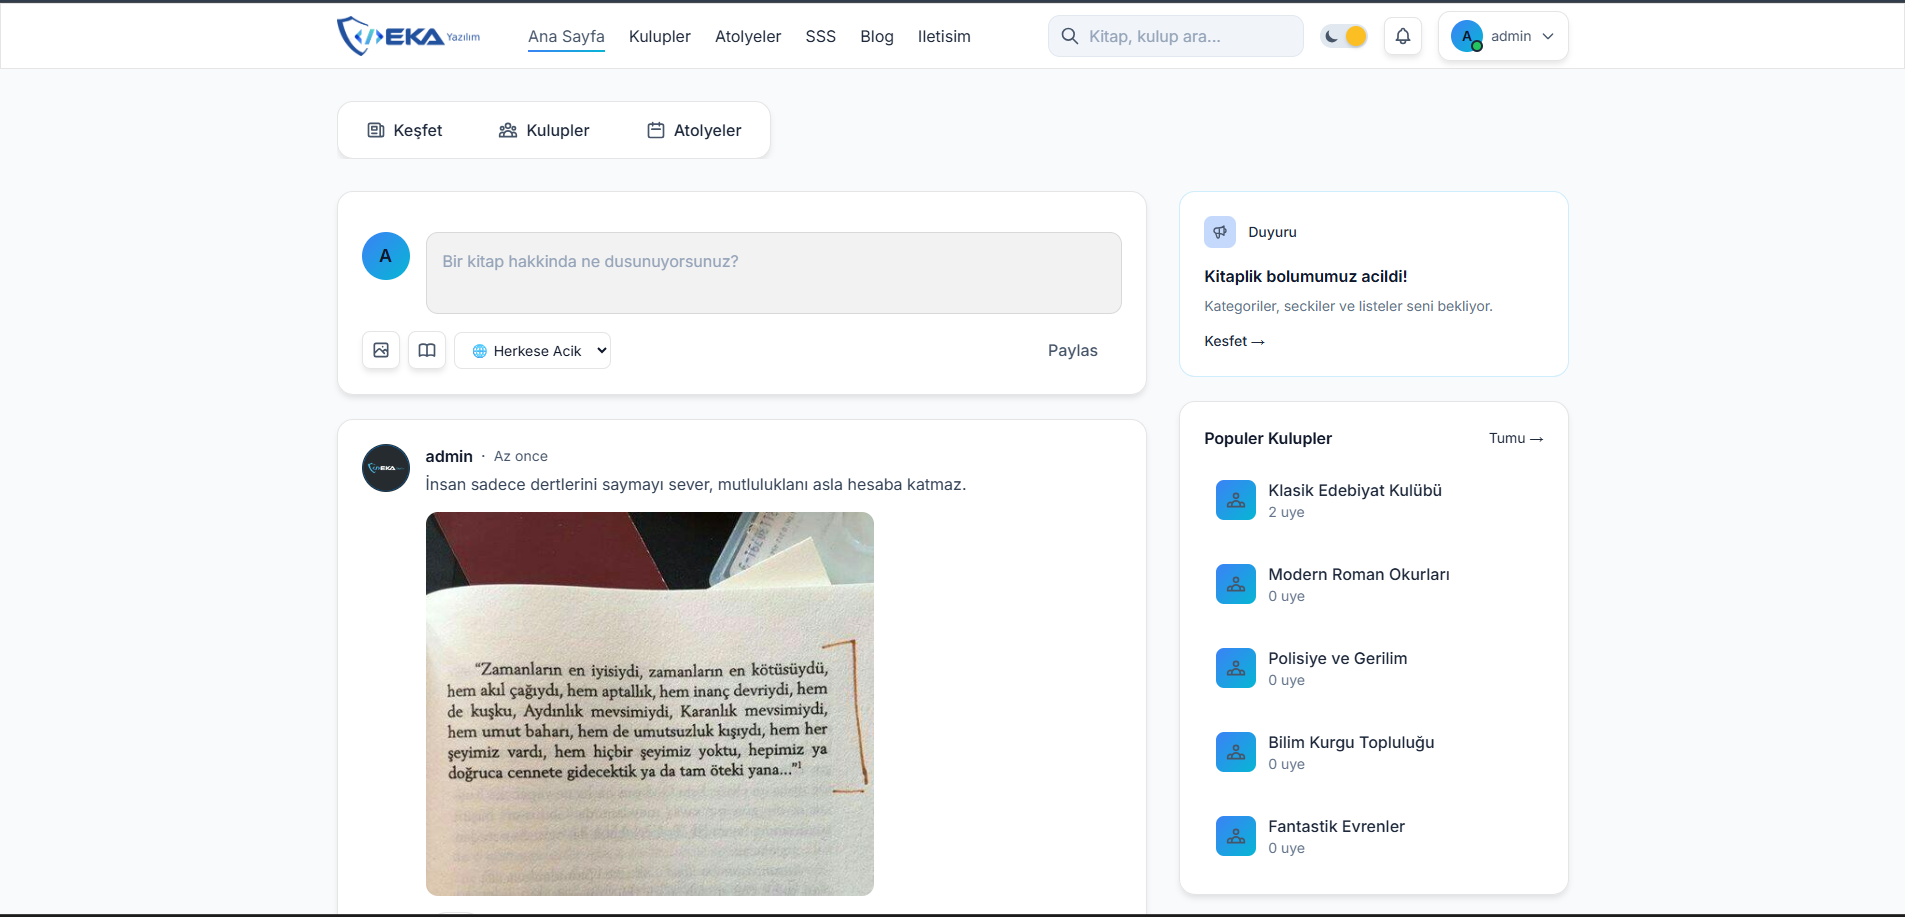Expand the admin user menu

(1503, 36)
